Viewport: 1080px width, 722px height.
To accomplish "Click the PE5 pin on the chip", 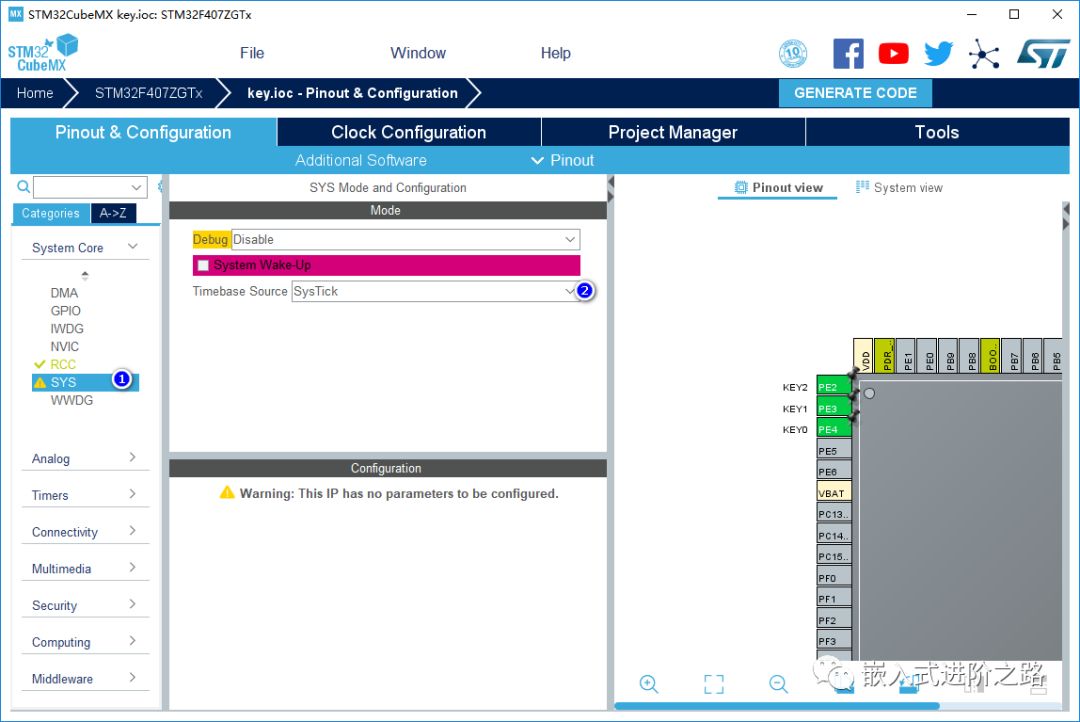I will coord(833,451).
